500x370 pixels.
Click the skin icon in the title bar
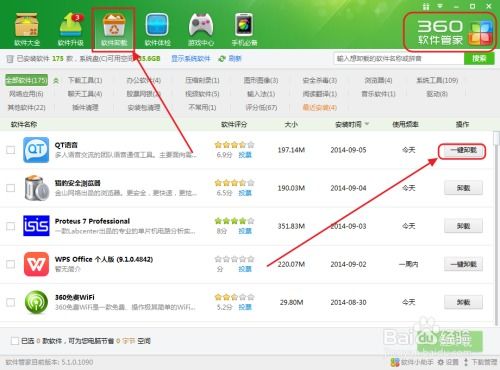[426, 6]
